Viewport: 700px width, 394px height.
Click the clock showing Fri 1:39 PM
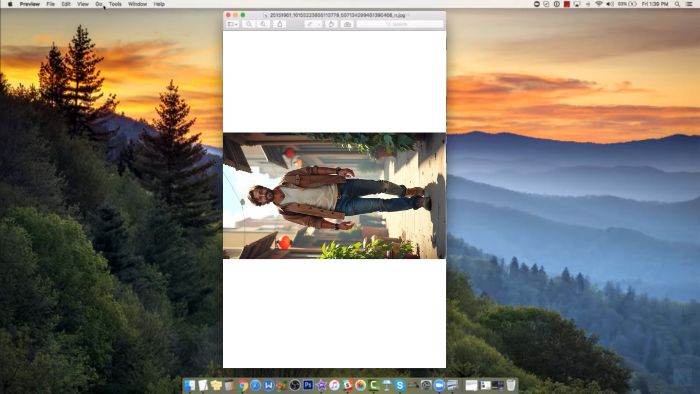click(655, 4)
